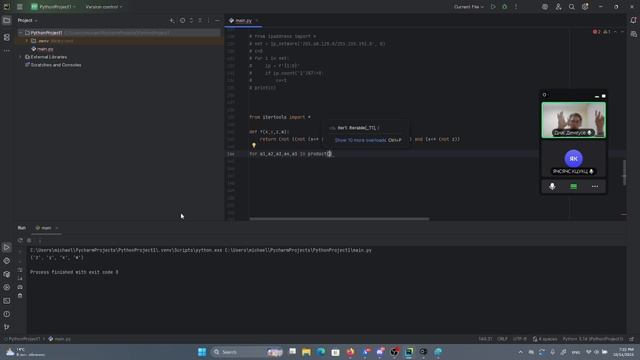Open the Python Packages tool window icon
Image resolution: width=640 pixels, height=360 pixels.
pos(7,274)
